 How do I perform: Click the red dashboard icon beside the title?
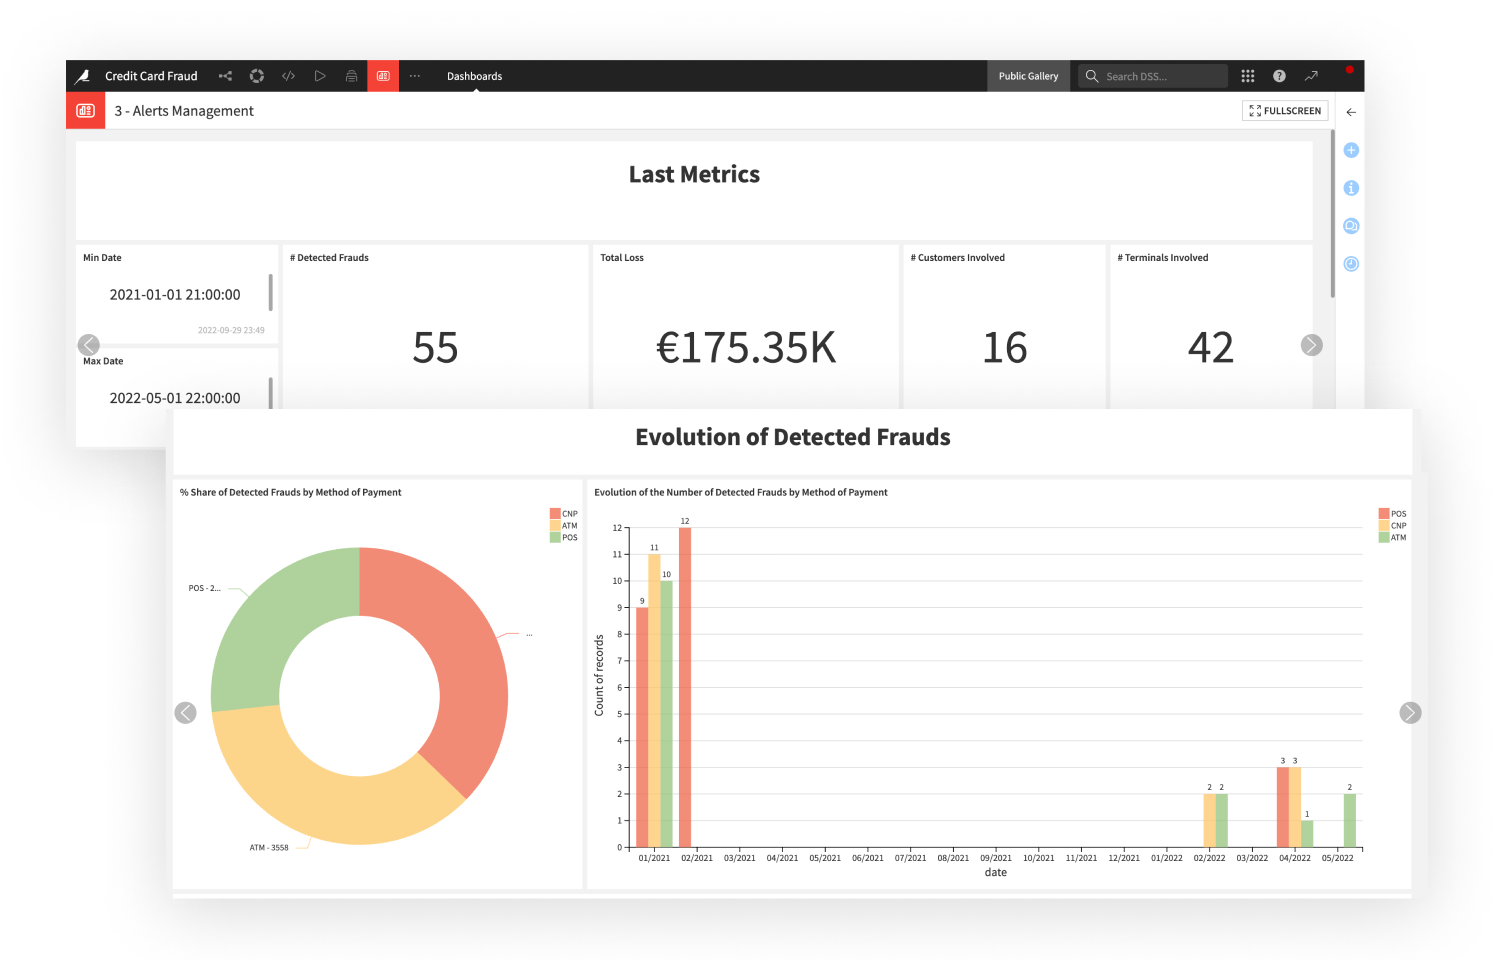pos(86,111)
